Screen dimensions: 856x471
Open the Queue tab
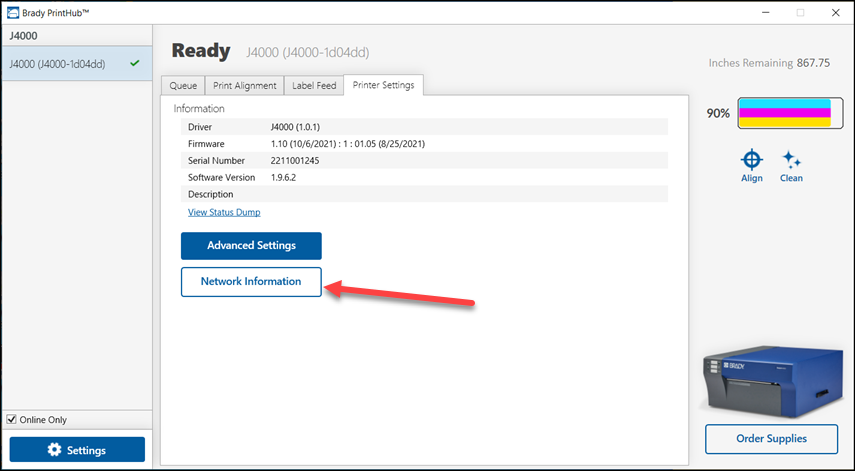coord(183,86)
